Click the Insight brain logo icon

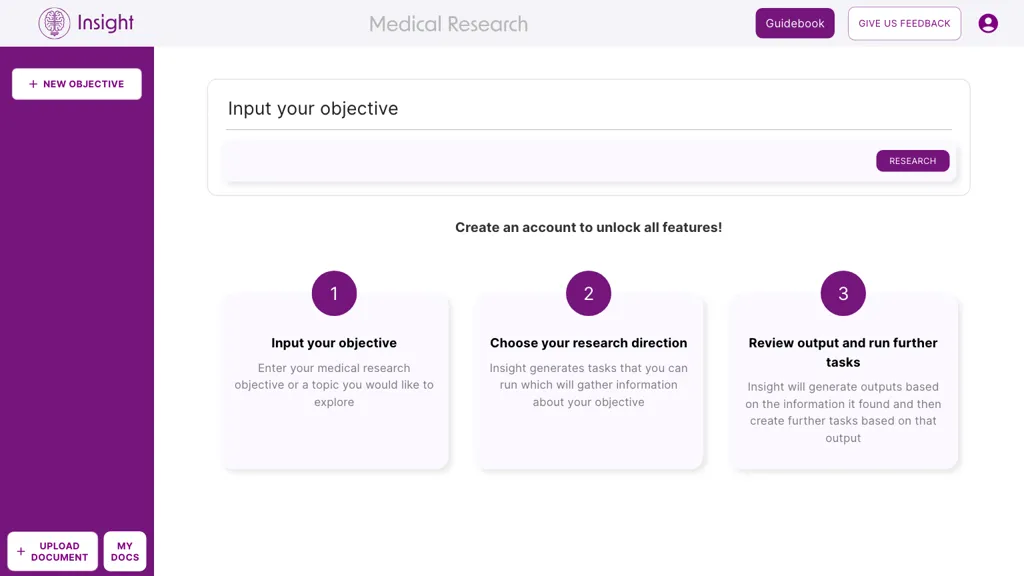[52, 22]
